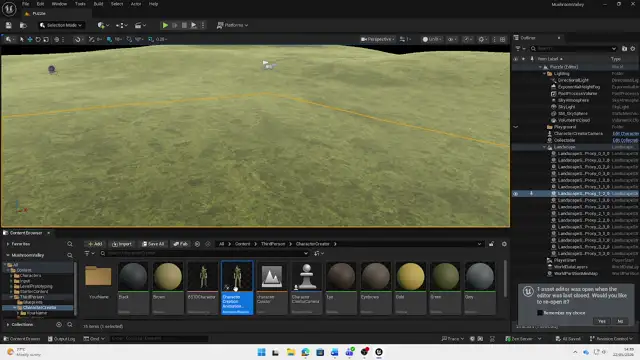Click No in the reopen asset prompt
Screen dimensions: 640x360
[620, 321]
